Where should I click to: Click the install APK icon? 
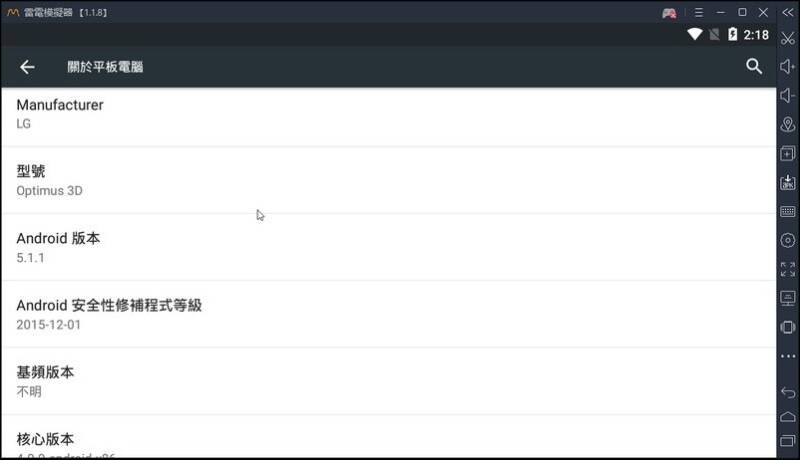[x=788, y=182]
